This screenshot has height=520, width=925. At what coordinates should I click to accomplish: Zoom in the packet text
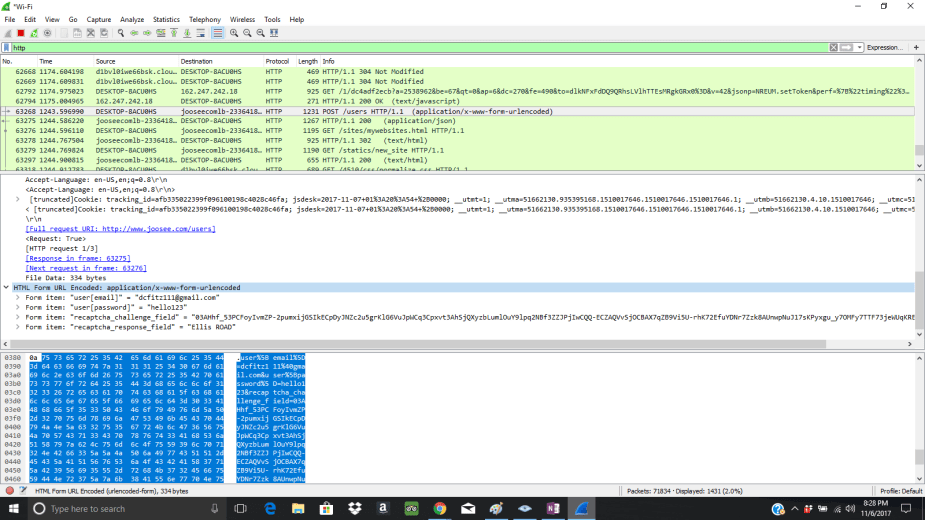click(x=234, y=33)
